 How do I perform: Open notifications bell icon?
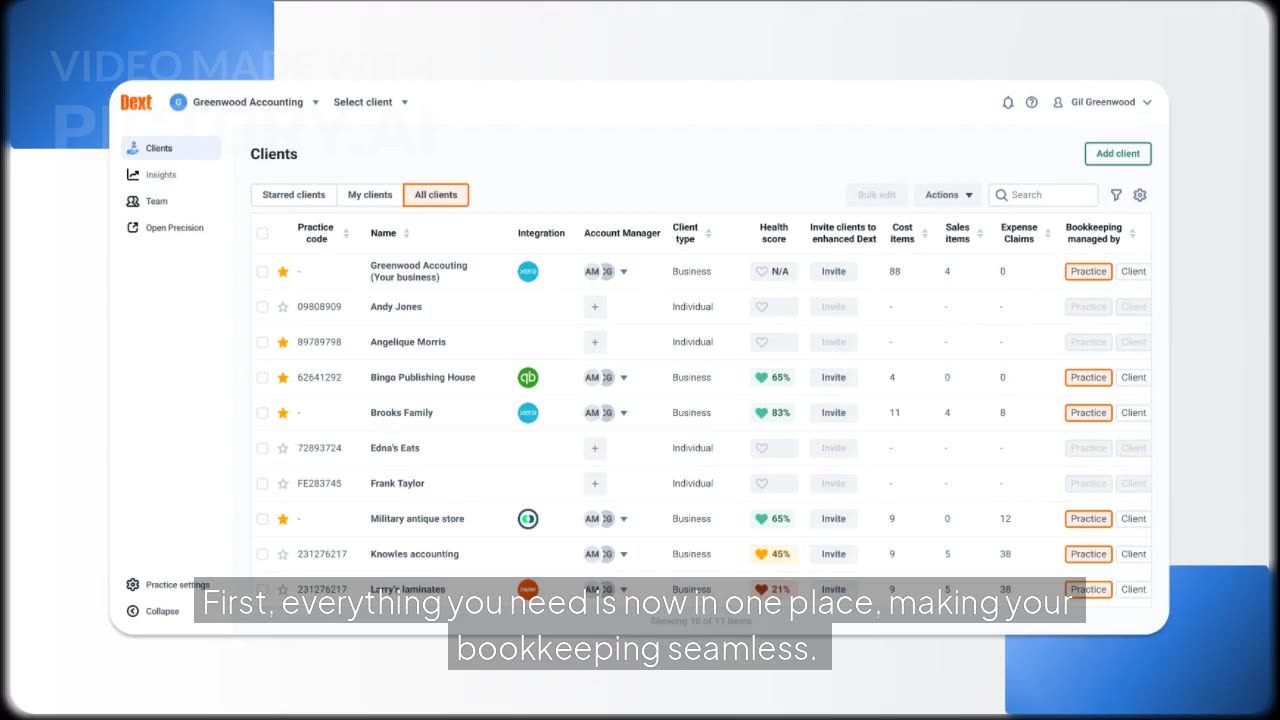coord(1008,102)
